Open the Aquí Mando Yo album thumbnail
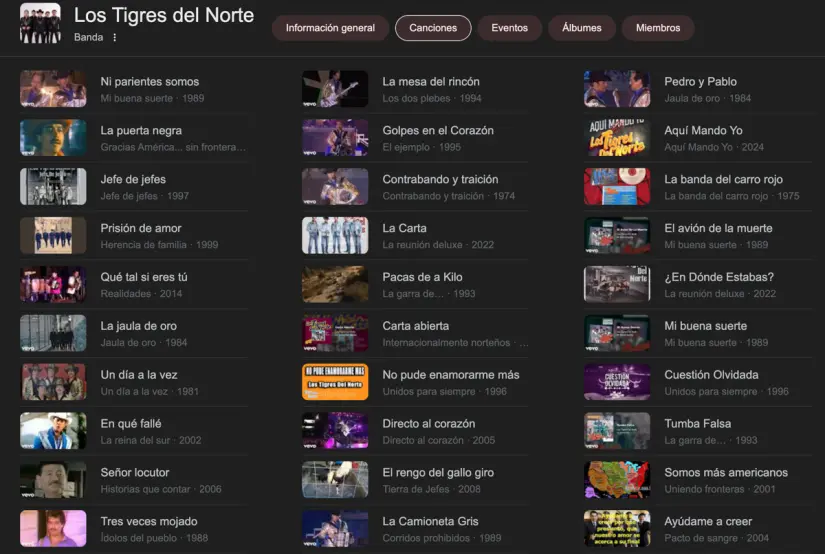This screenshot has width=825, height=554. [x=617, y=138]
